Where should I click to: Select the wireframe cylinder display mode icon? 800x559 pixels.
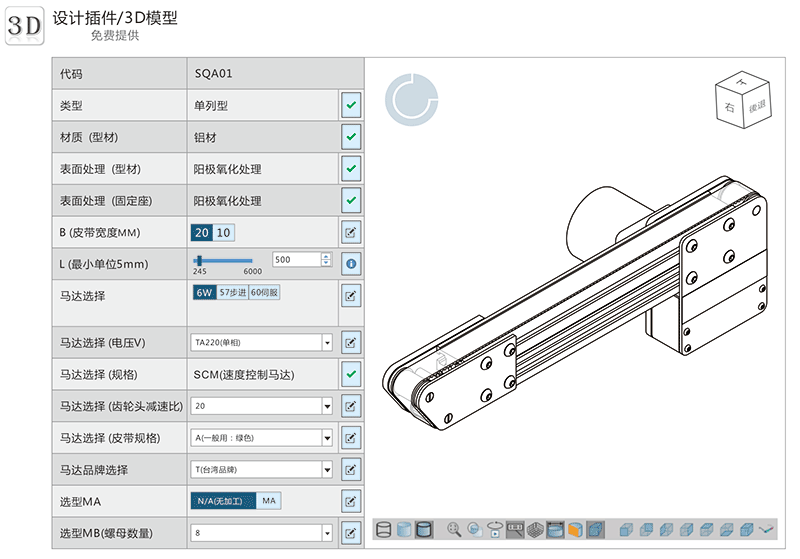tap(384, 529)
